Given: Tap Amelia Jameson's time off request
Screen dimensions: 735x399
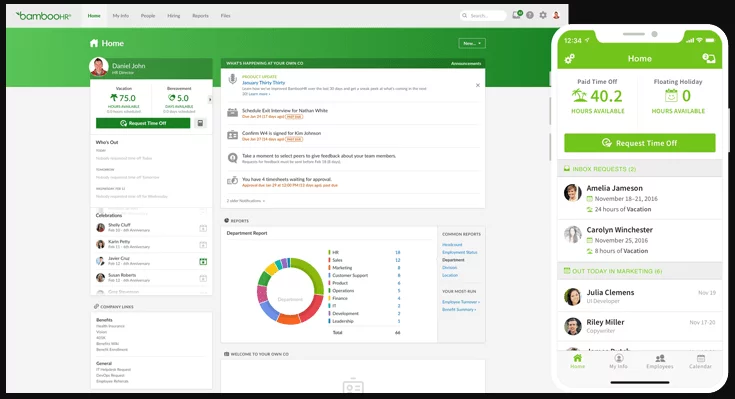Looking at the screenshot, I should point(640,198).
